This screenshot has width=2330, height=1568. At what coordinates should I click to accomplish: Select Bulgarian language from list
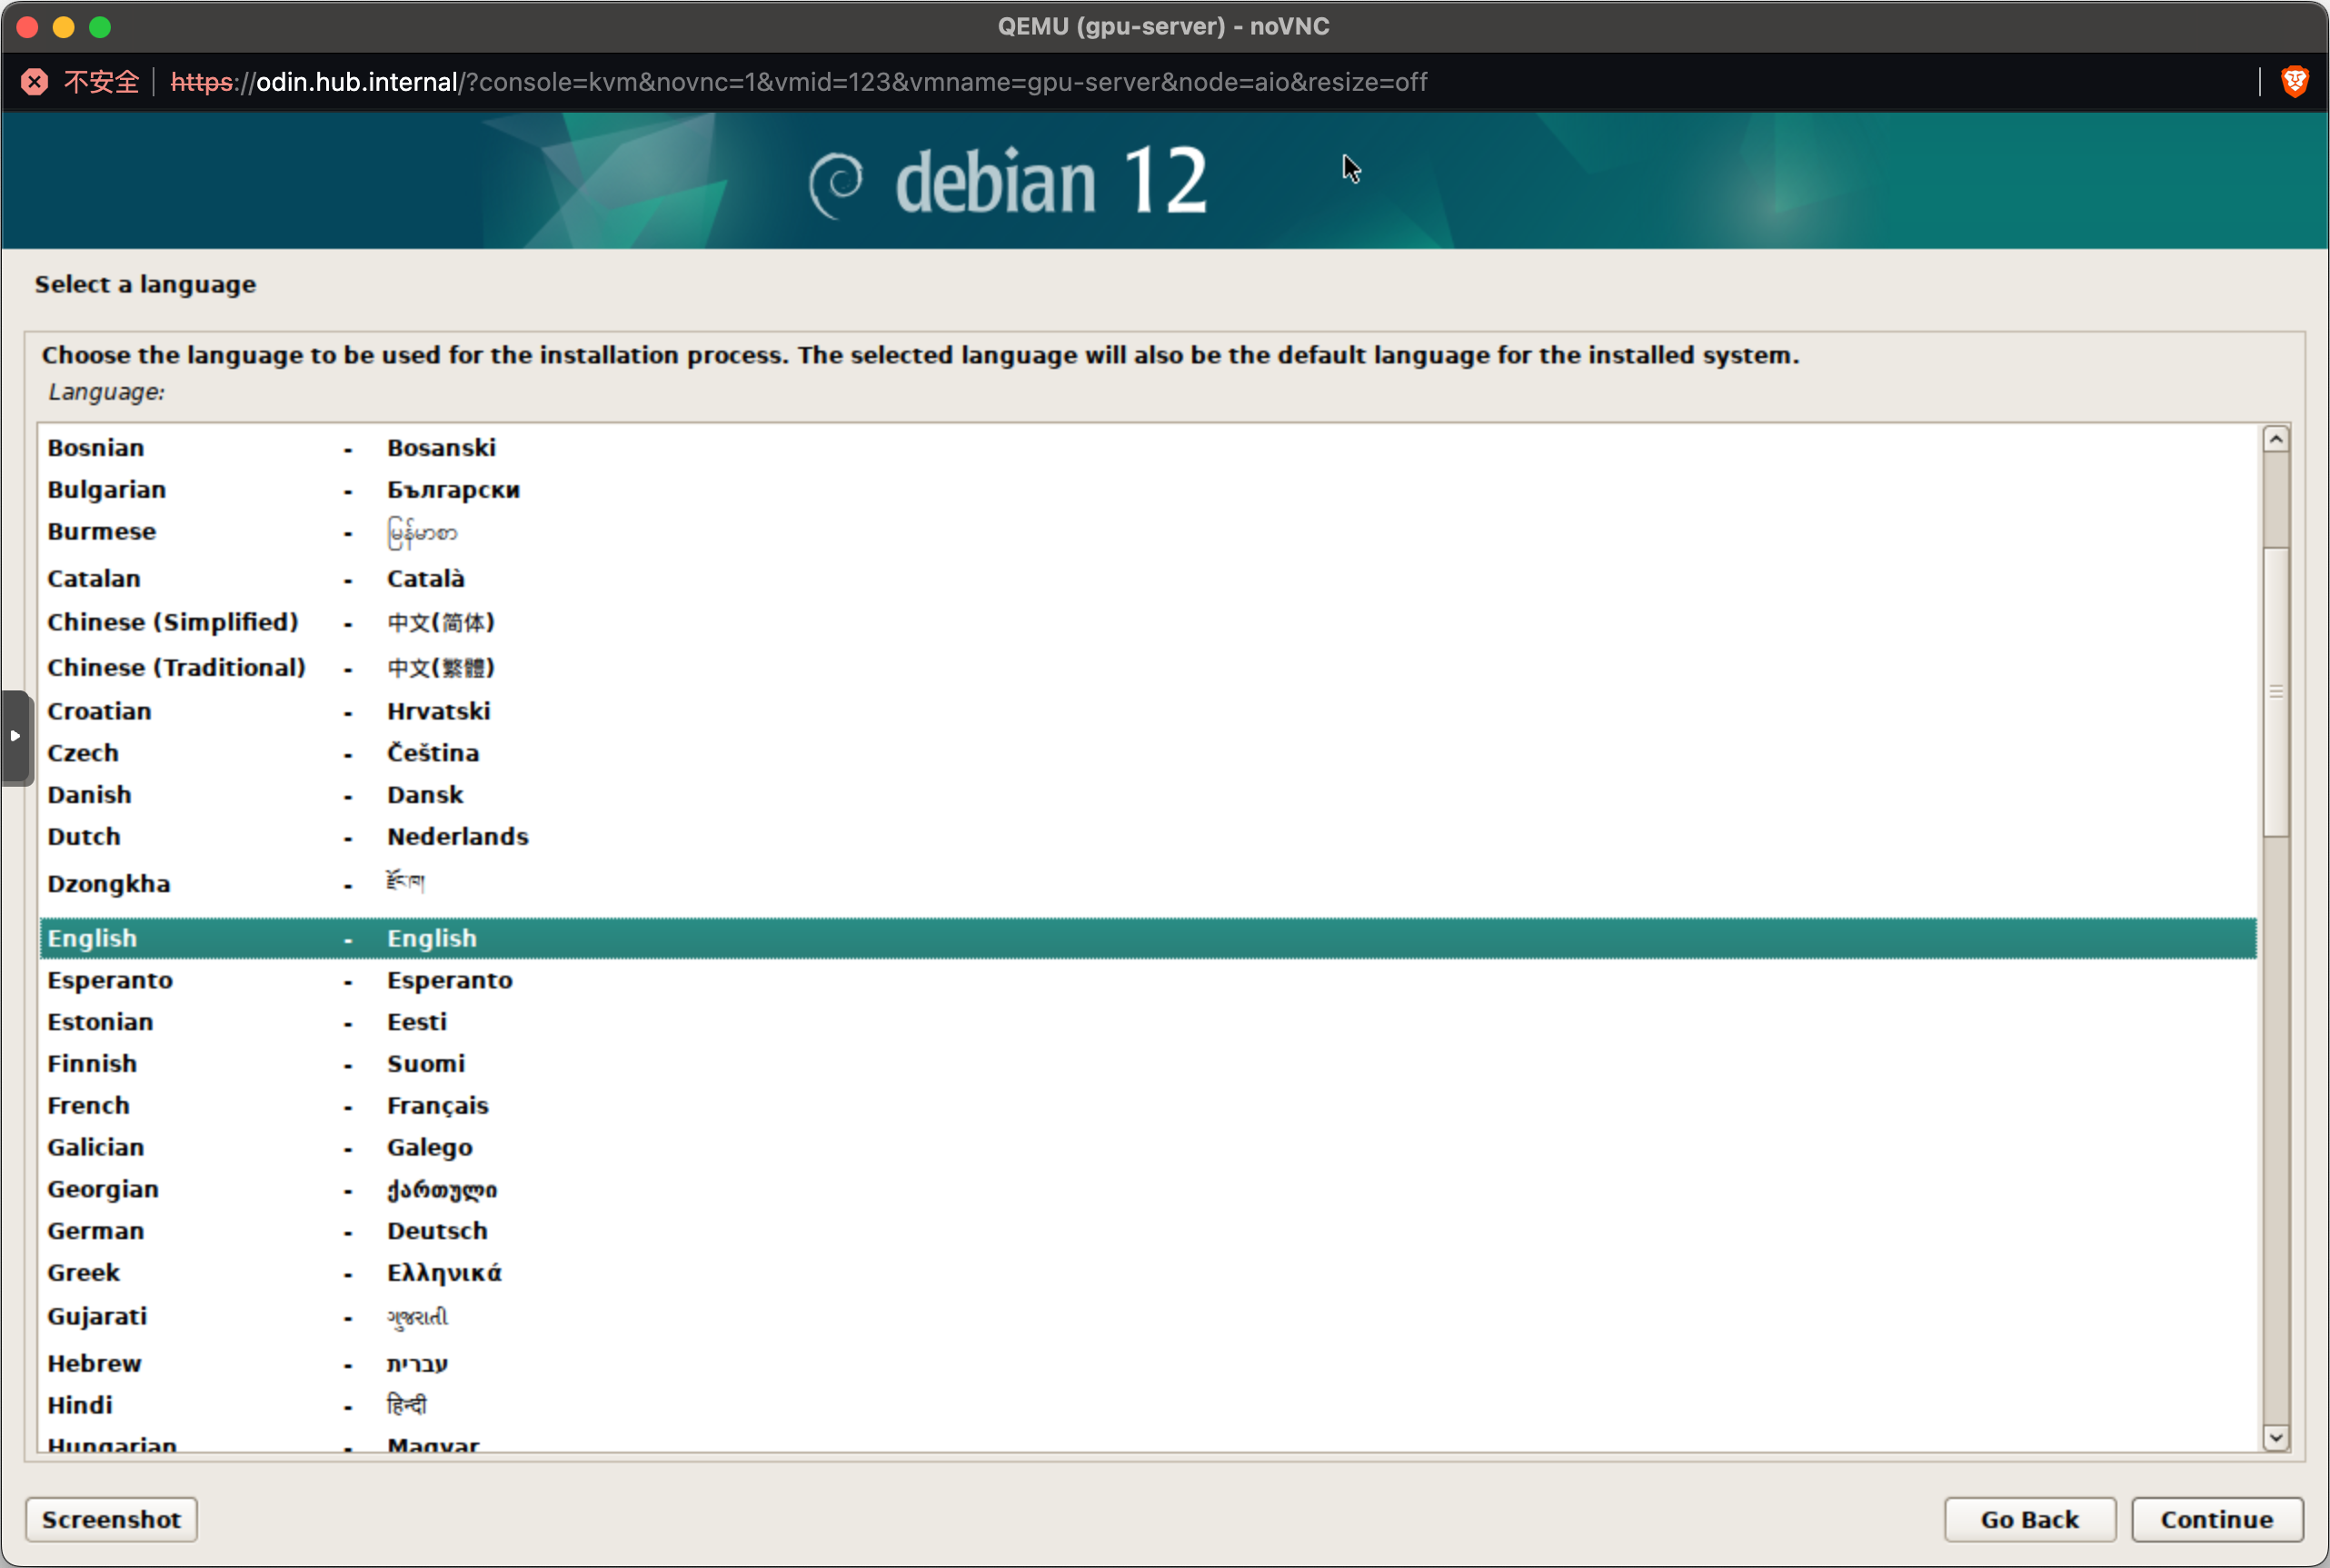click(x=108, y=488)
